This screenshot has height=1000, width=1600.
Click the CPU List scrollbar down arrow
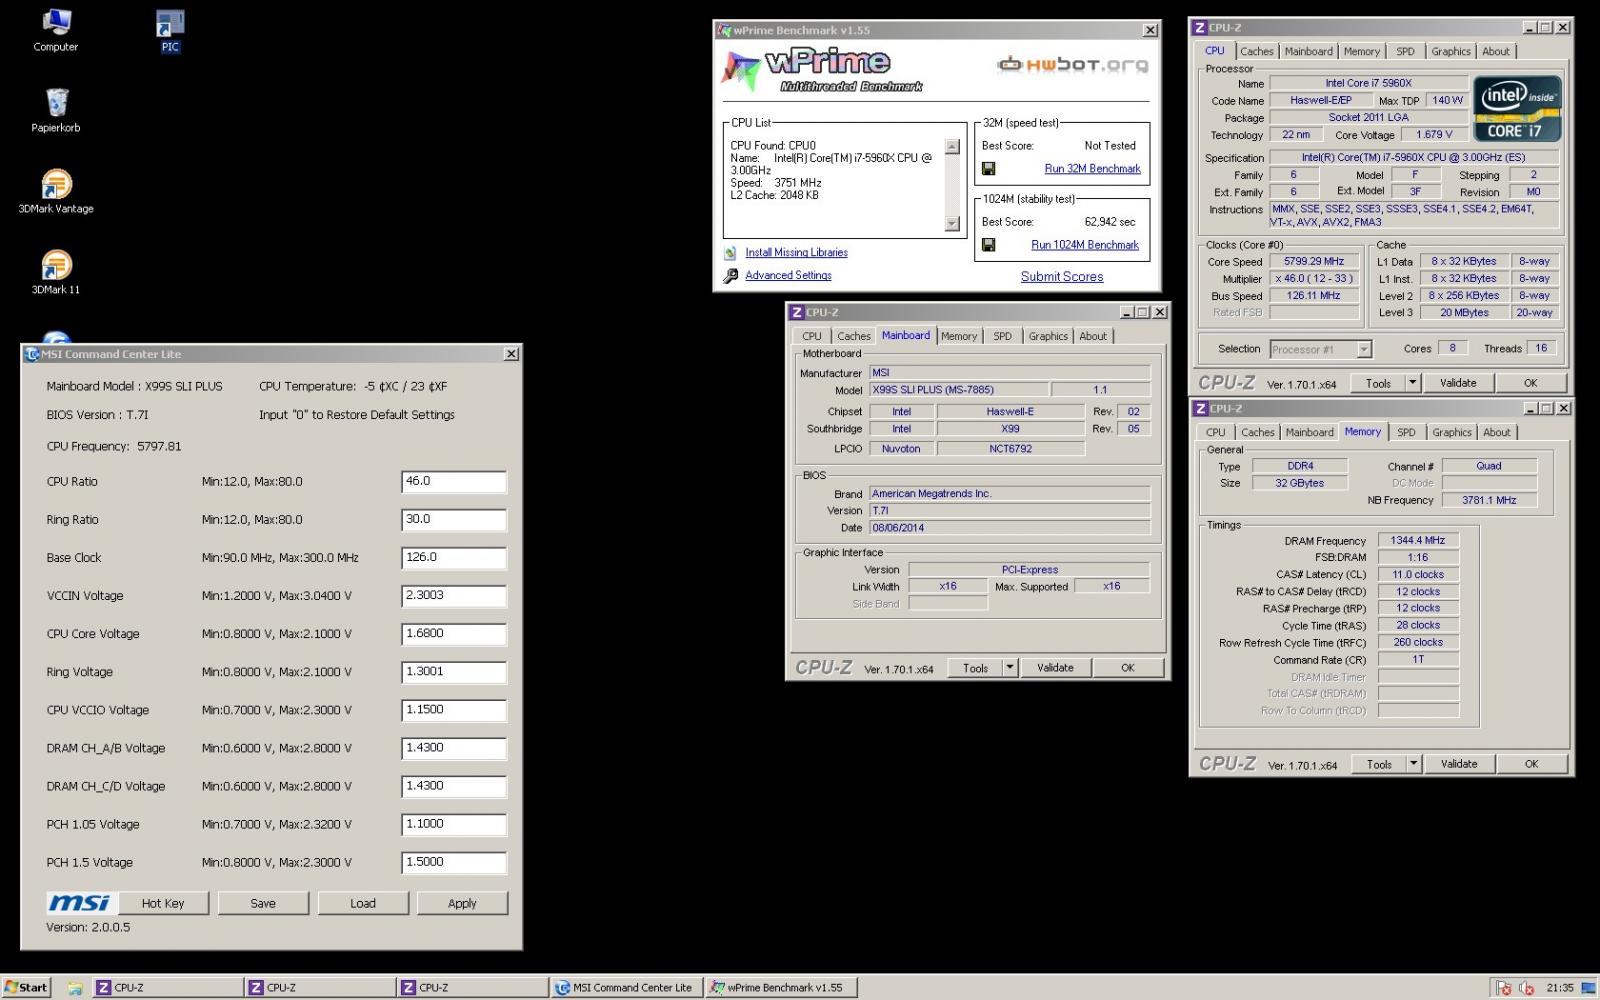pos(952,224)
